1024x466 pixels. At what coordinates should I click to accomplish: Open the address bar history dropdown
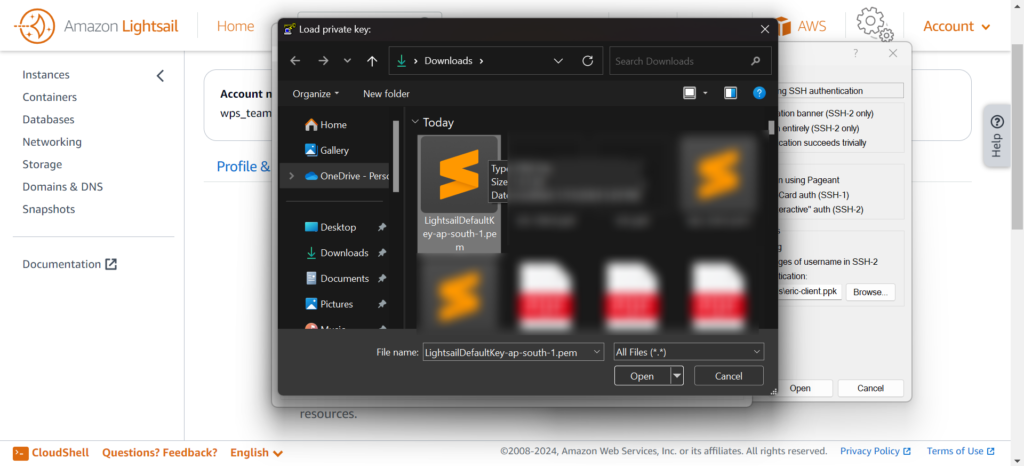point(558,61)
